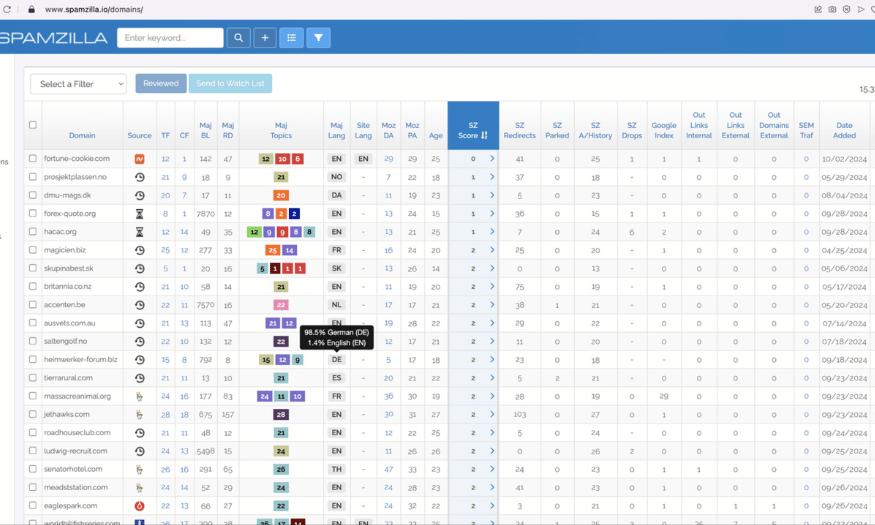Image resolution: width=875 pixels, height=525 pixels.
Task: Expand SZ Score chevron for tierrarural.com
Action: (x=492, y=378)
